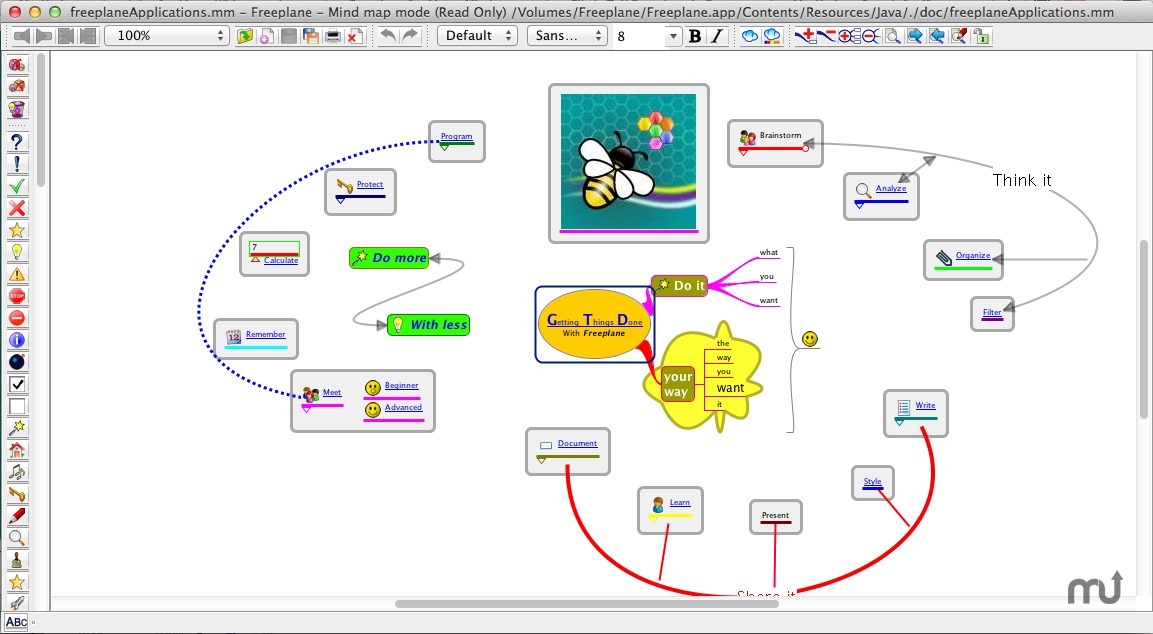Click the padlock encryption toolbar icon
This screenshot has width=1153, height=634.
(981, 36)
